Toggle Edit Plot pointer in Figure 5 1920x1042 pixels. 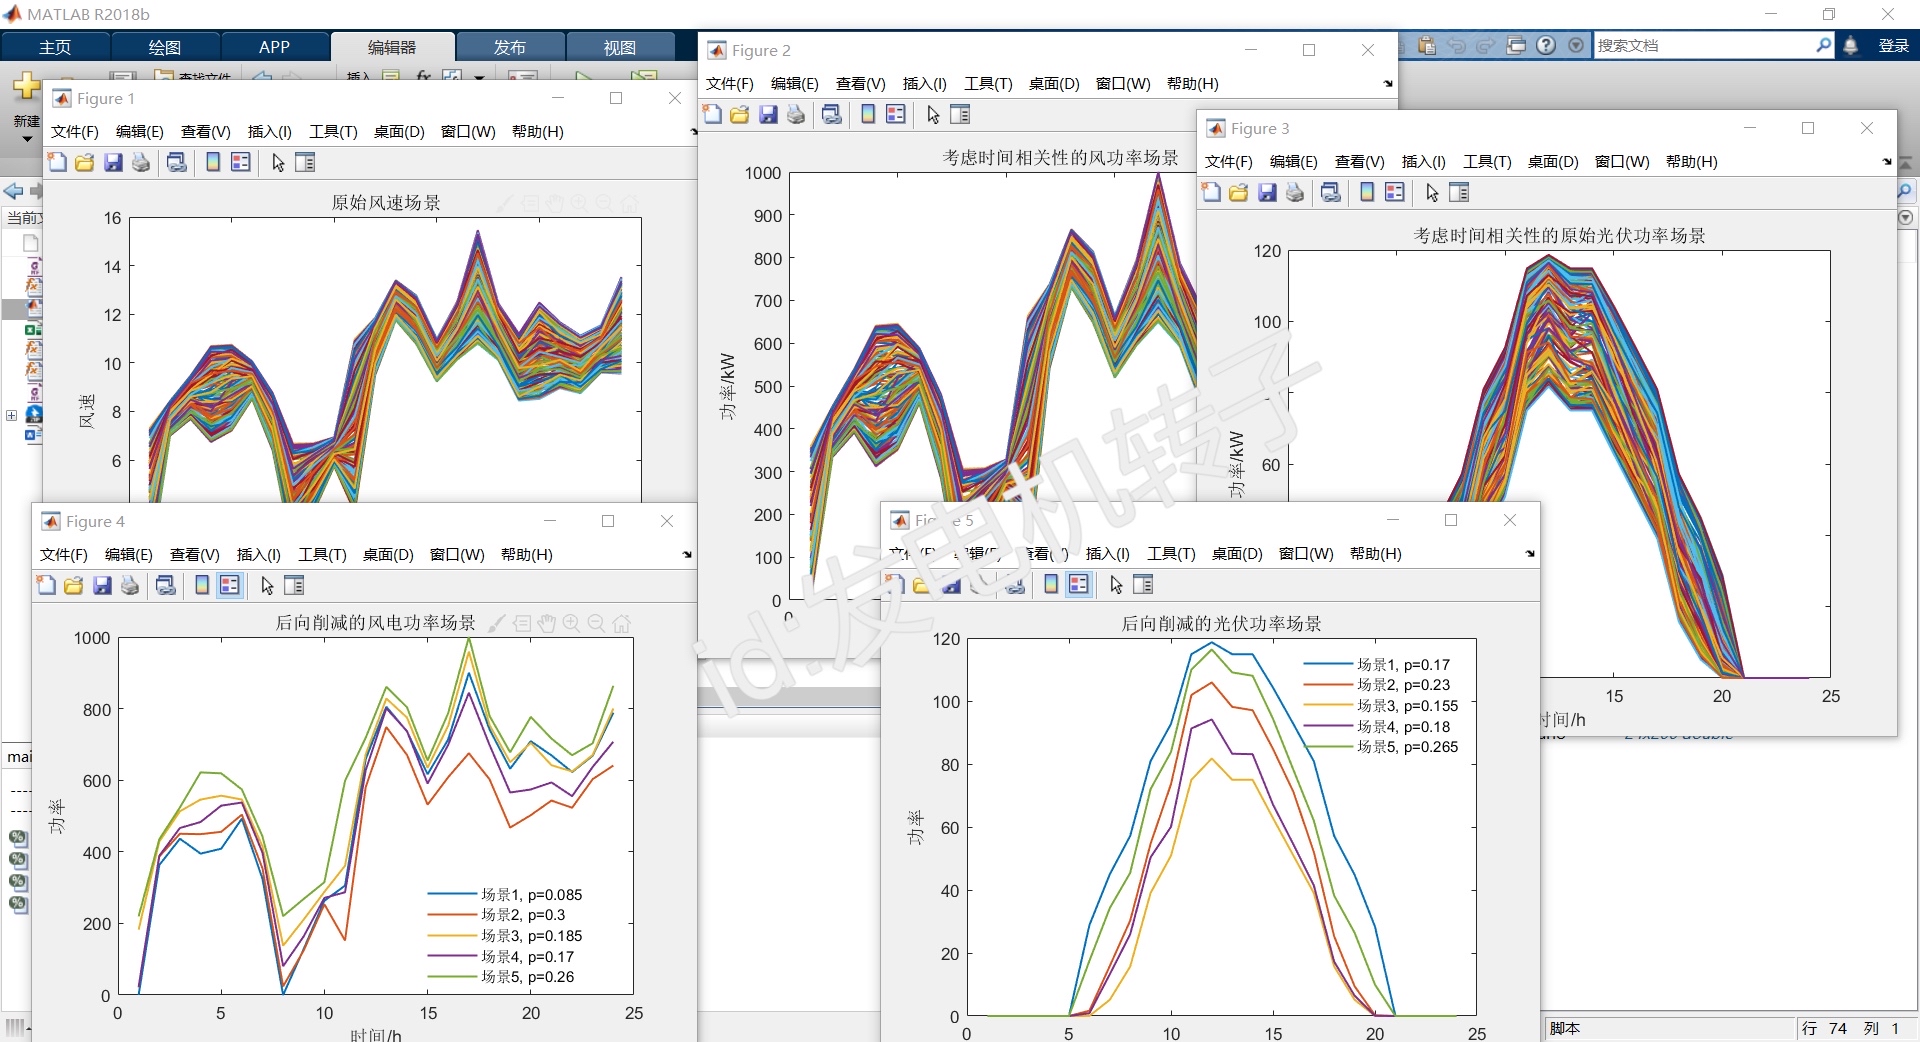pyautogui.click(x=1116, y=584)
